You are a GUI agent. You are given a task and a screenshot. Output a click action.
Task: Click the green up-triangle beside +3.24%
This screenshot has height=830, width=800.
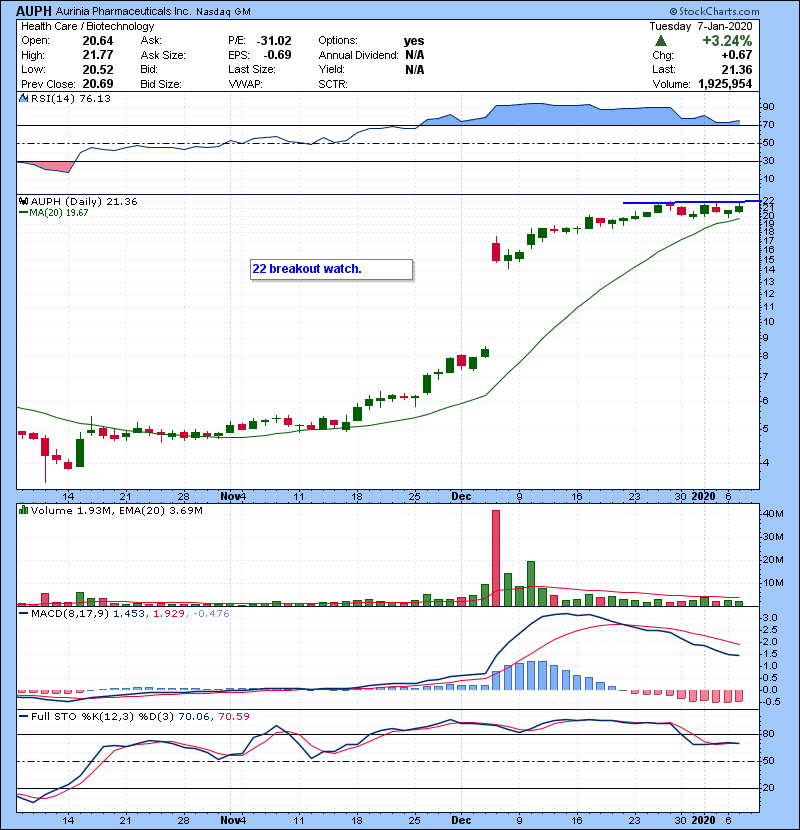(x=661, y=41)
